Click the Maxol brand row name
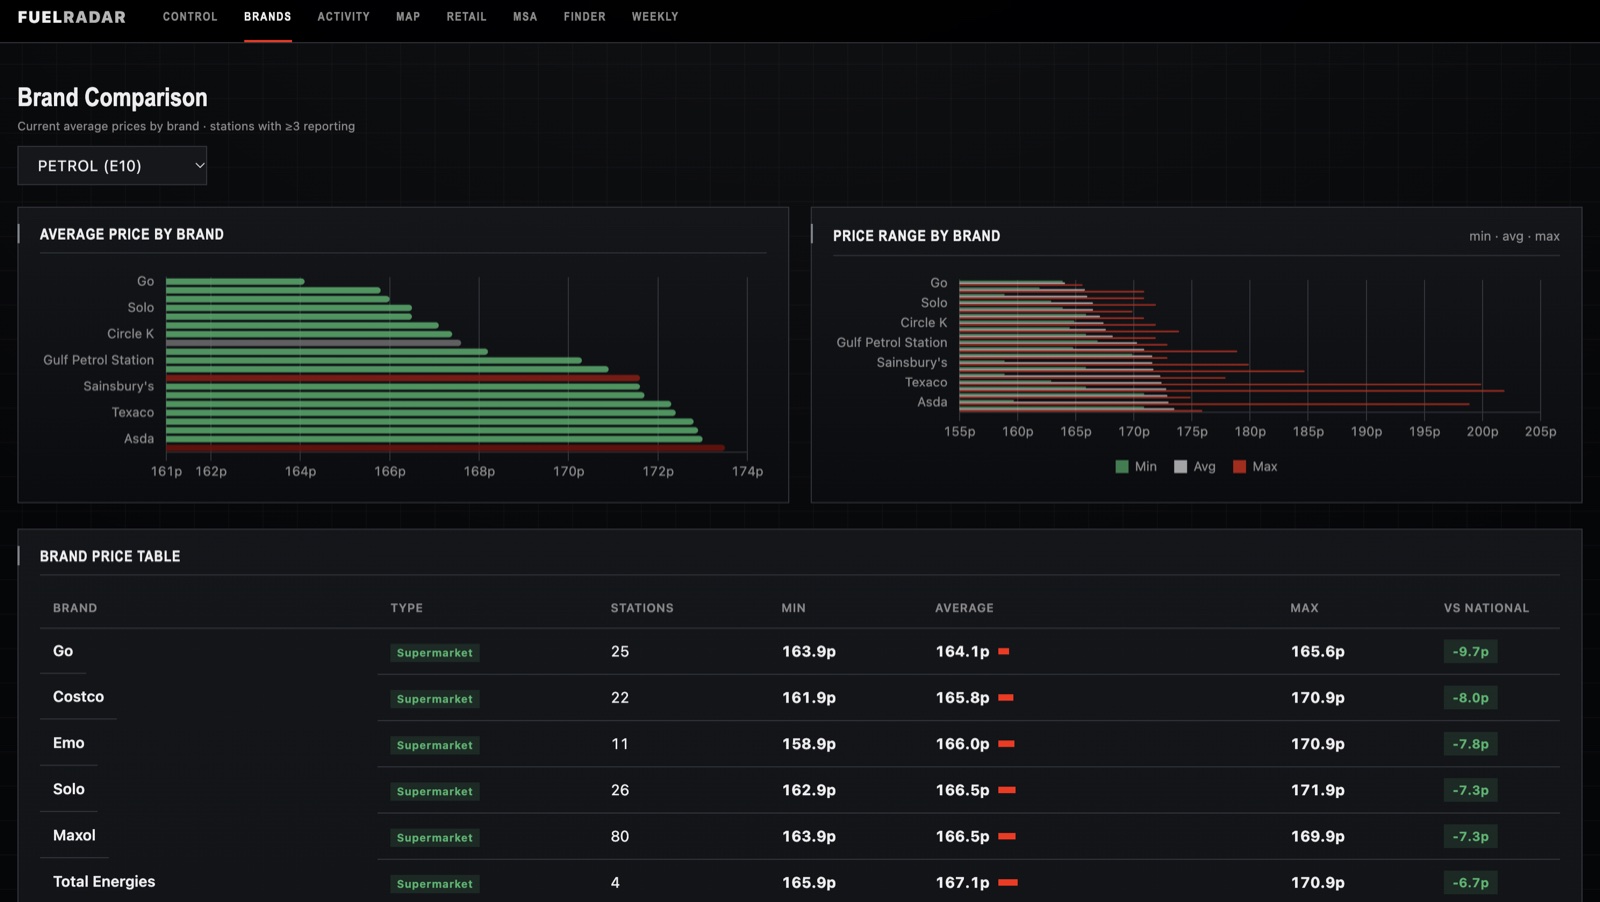Screen dimensions: 1600x902 point(74,835)
